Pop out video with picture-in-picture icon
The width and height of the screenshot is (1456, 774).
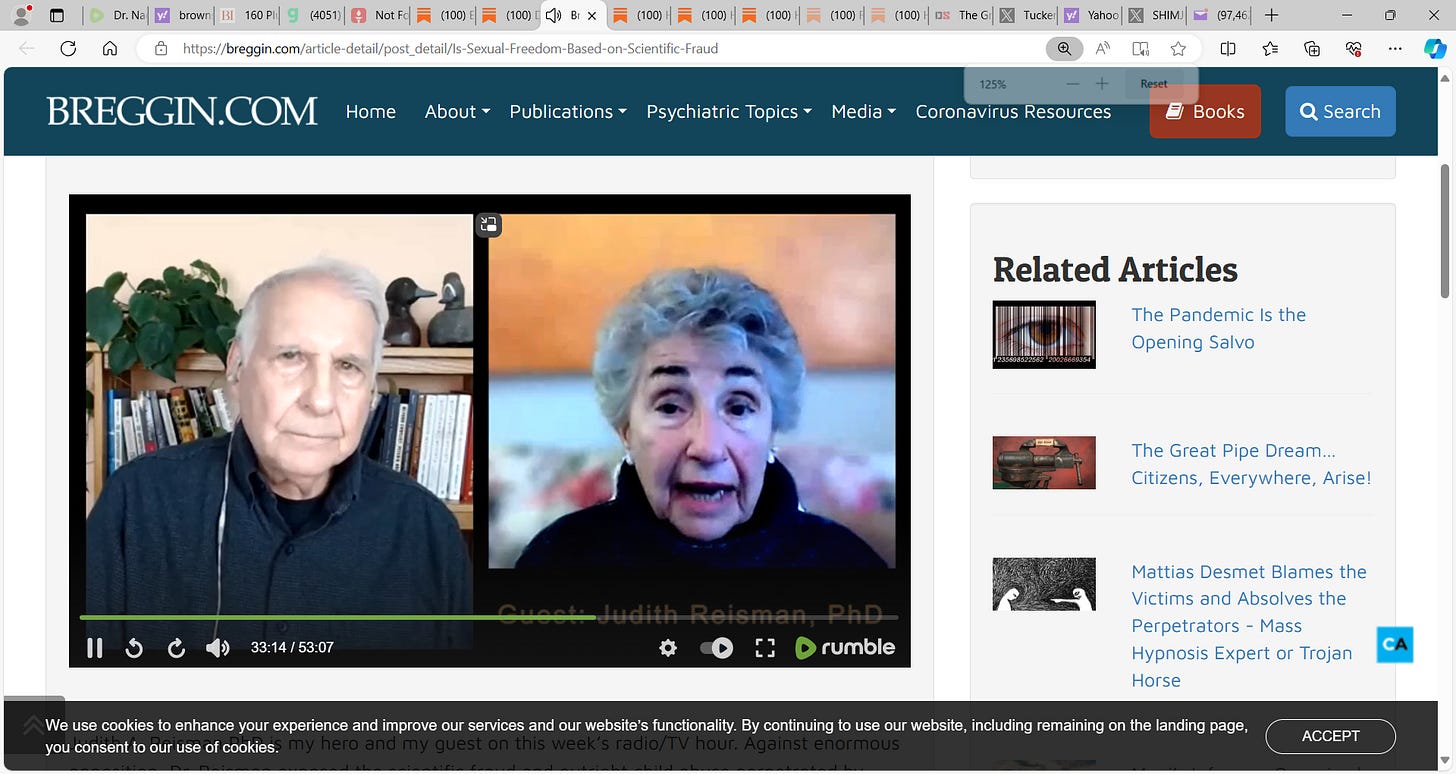(x=489, y=224)
